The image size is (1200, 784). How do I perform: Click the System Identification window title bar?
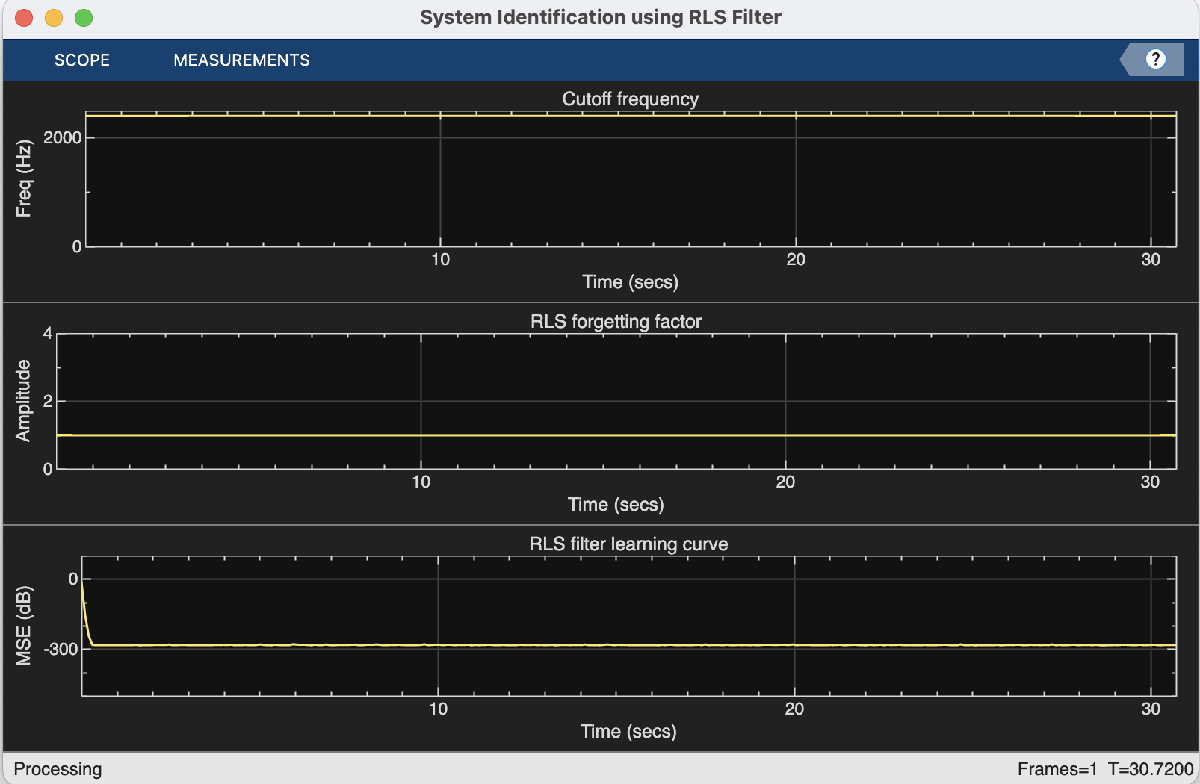(600, 17)
